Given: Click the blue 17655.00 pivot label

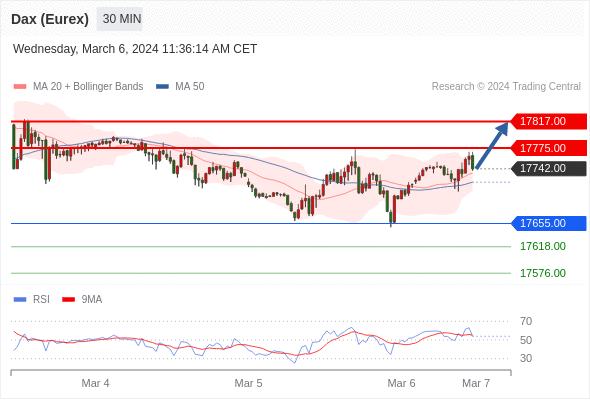Looking at the screenshot, I should (x=549, y=224).
